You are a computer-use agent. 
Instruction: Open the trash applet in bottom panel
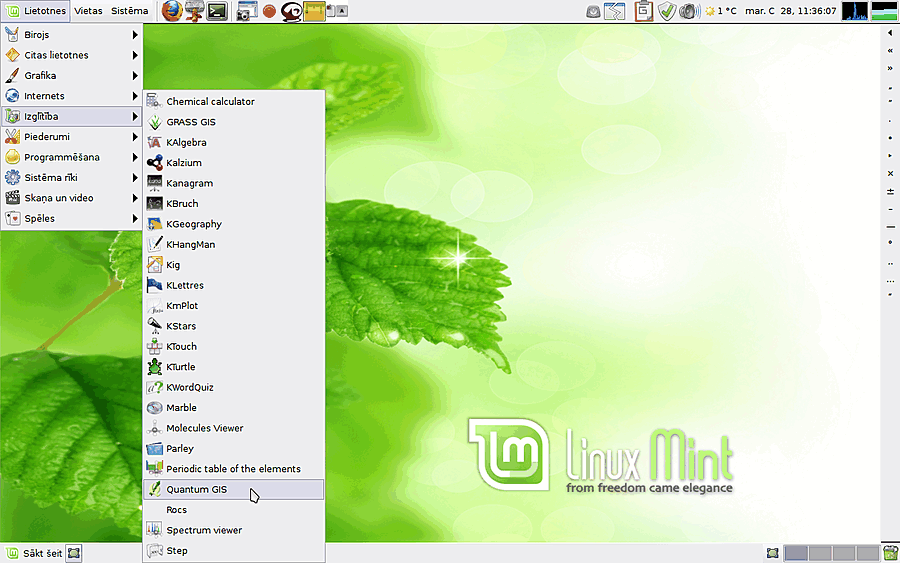[x=891, y=553]
